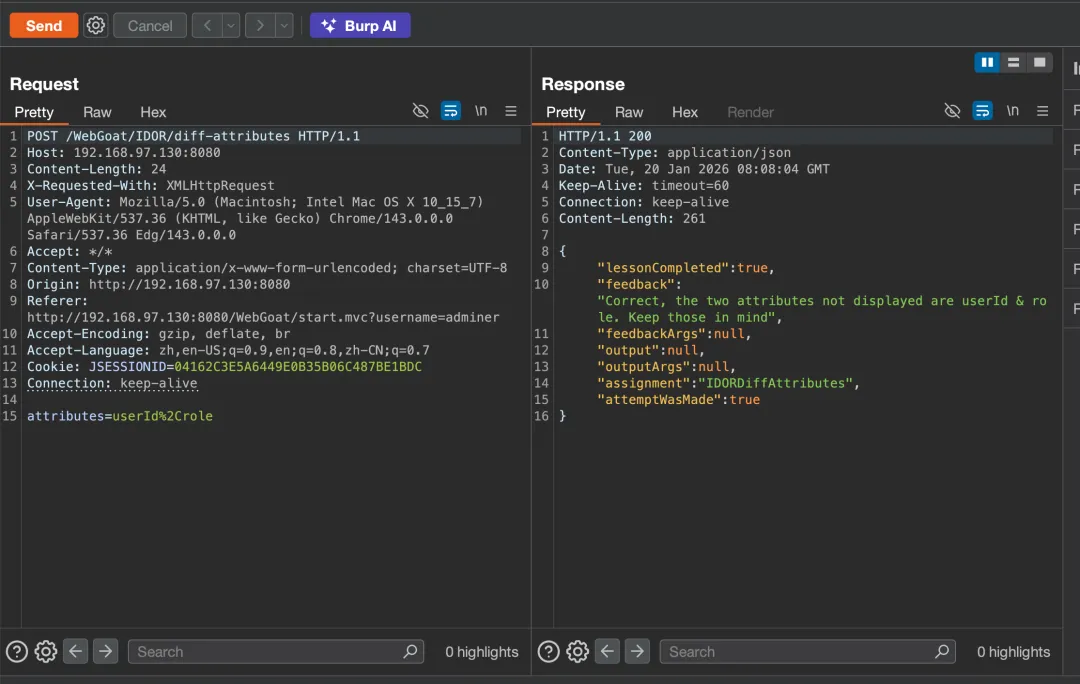This screenshot has height=684, width=1080.
Task: Switch Response view to Render tab
Action: point(750,112)
